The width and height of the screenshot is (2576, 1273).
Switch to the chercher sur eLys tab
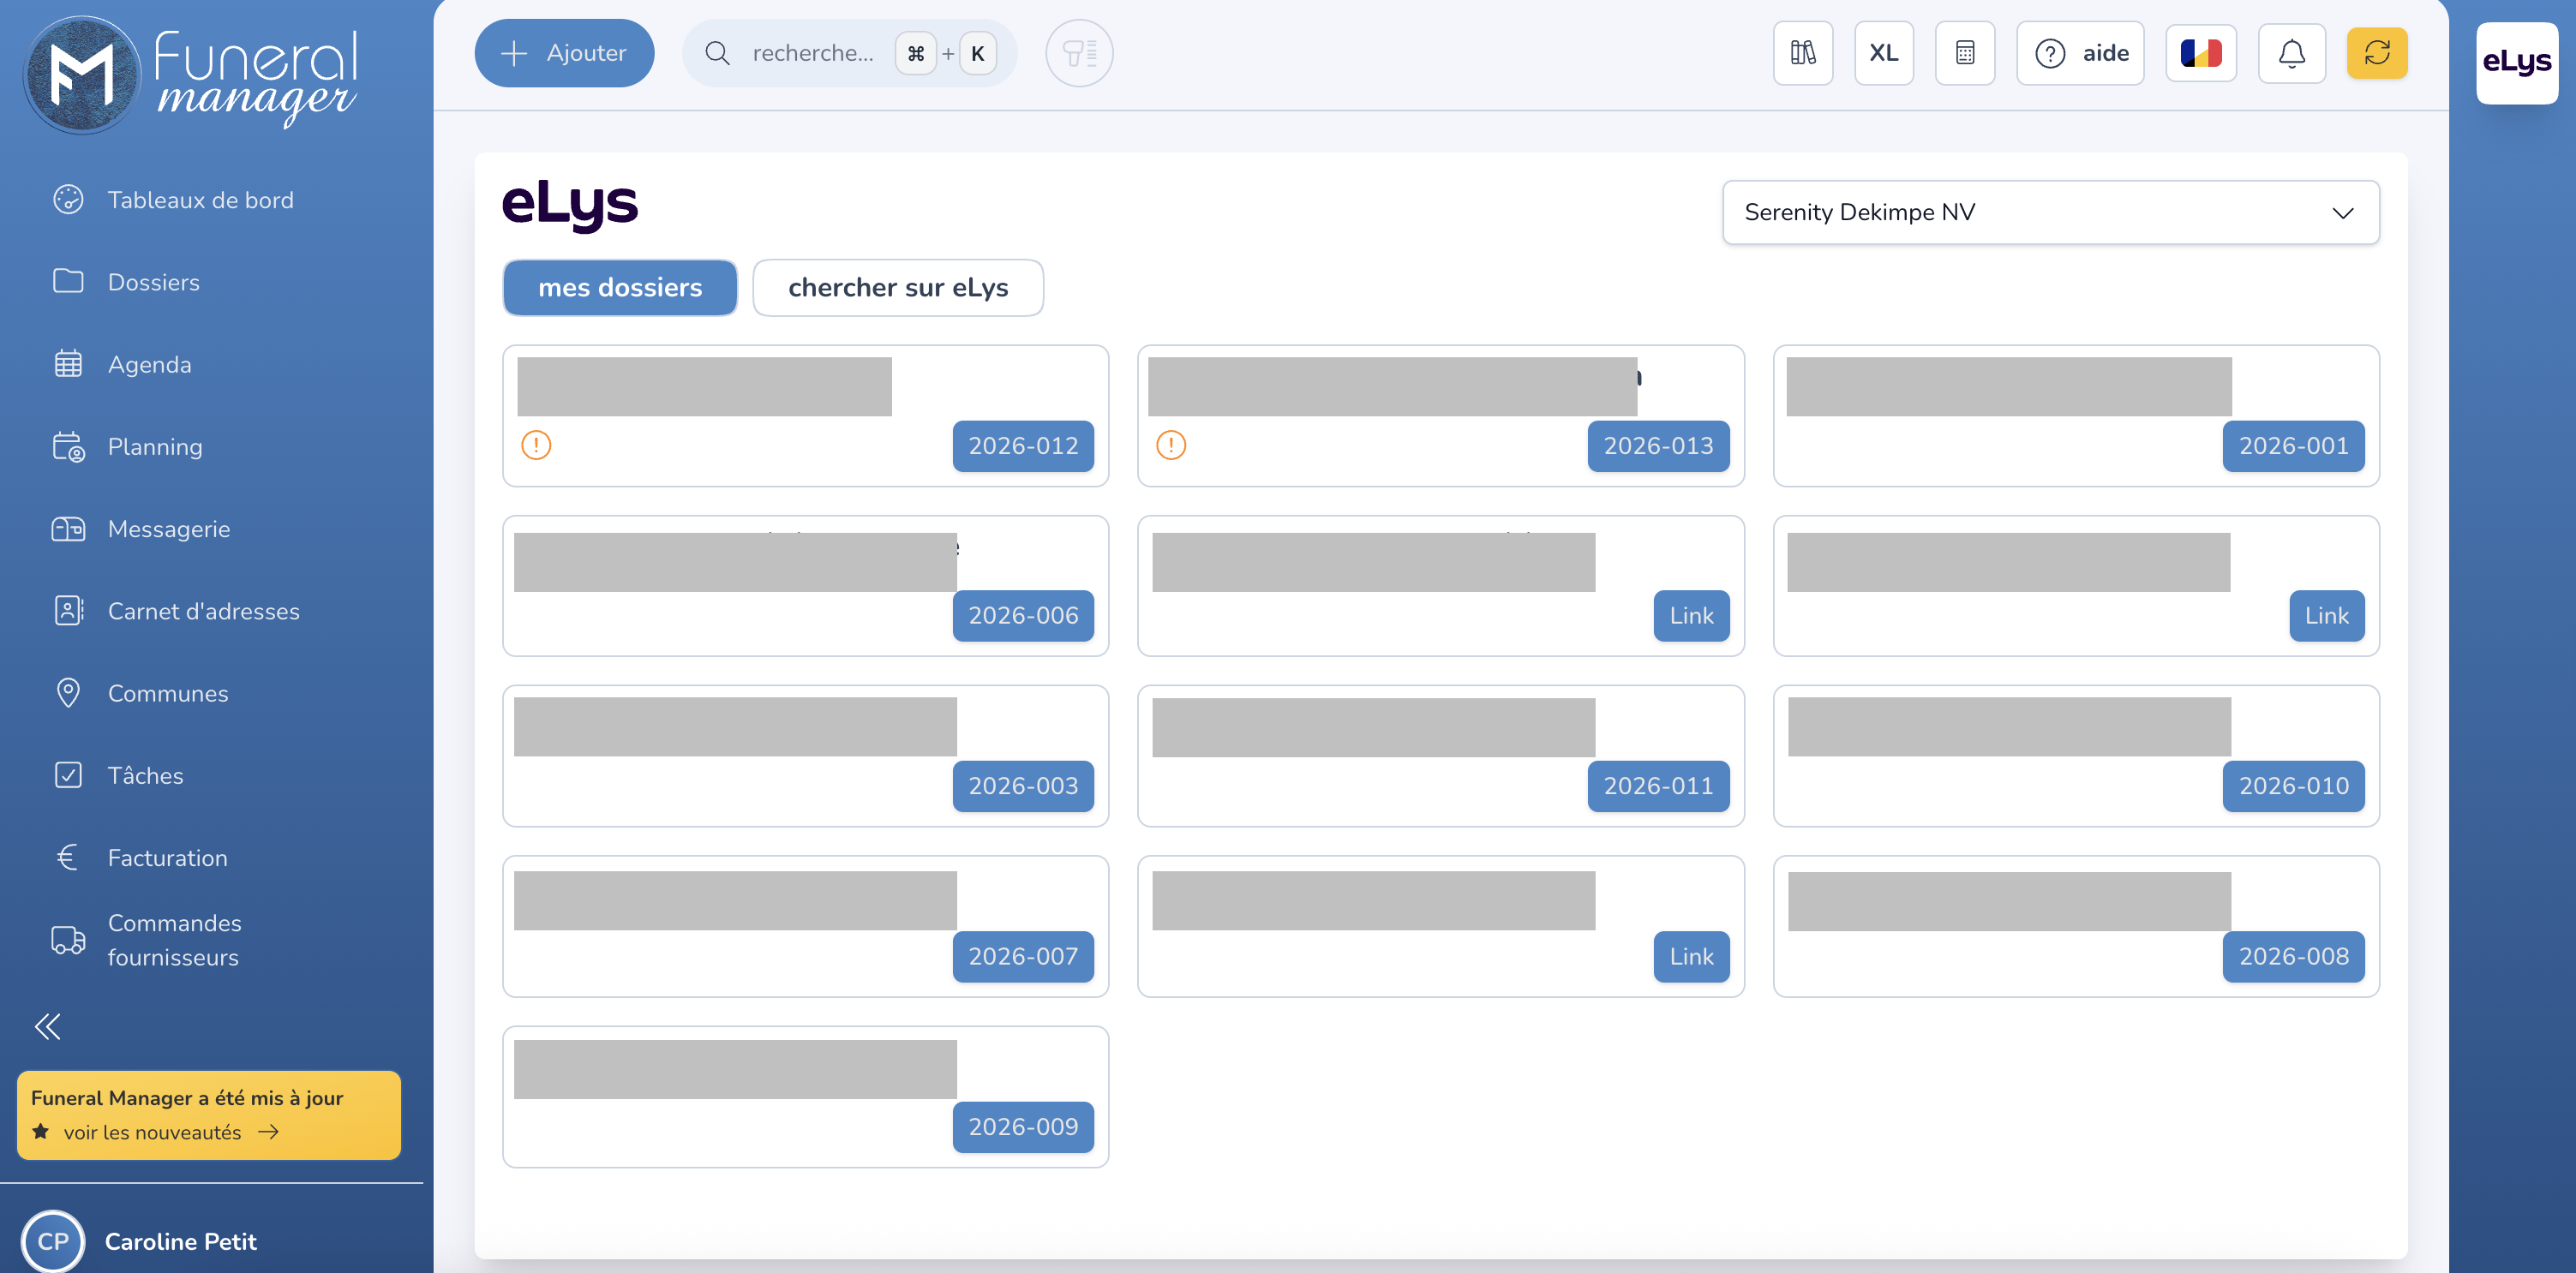[897, 288]
